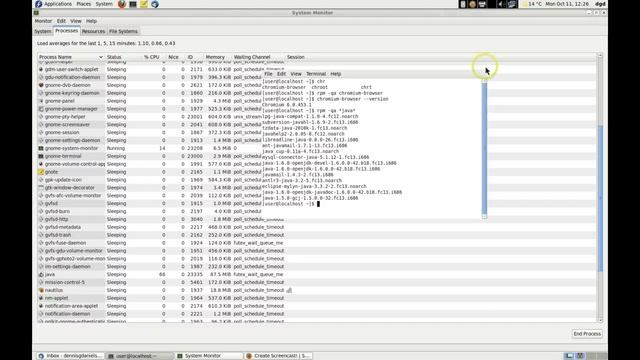Select the gnome-panel process row

point(149,101)
